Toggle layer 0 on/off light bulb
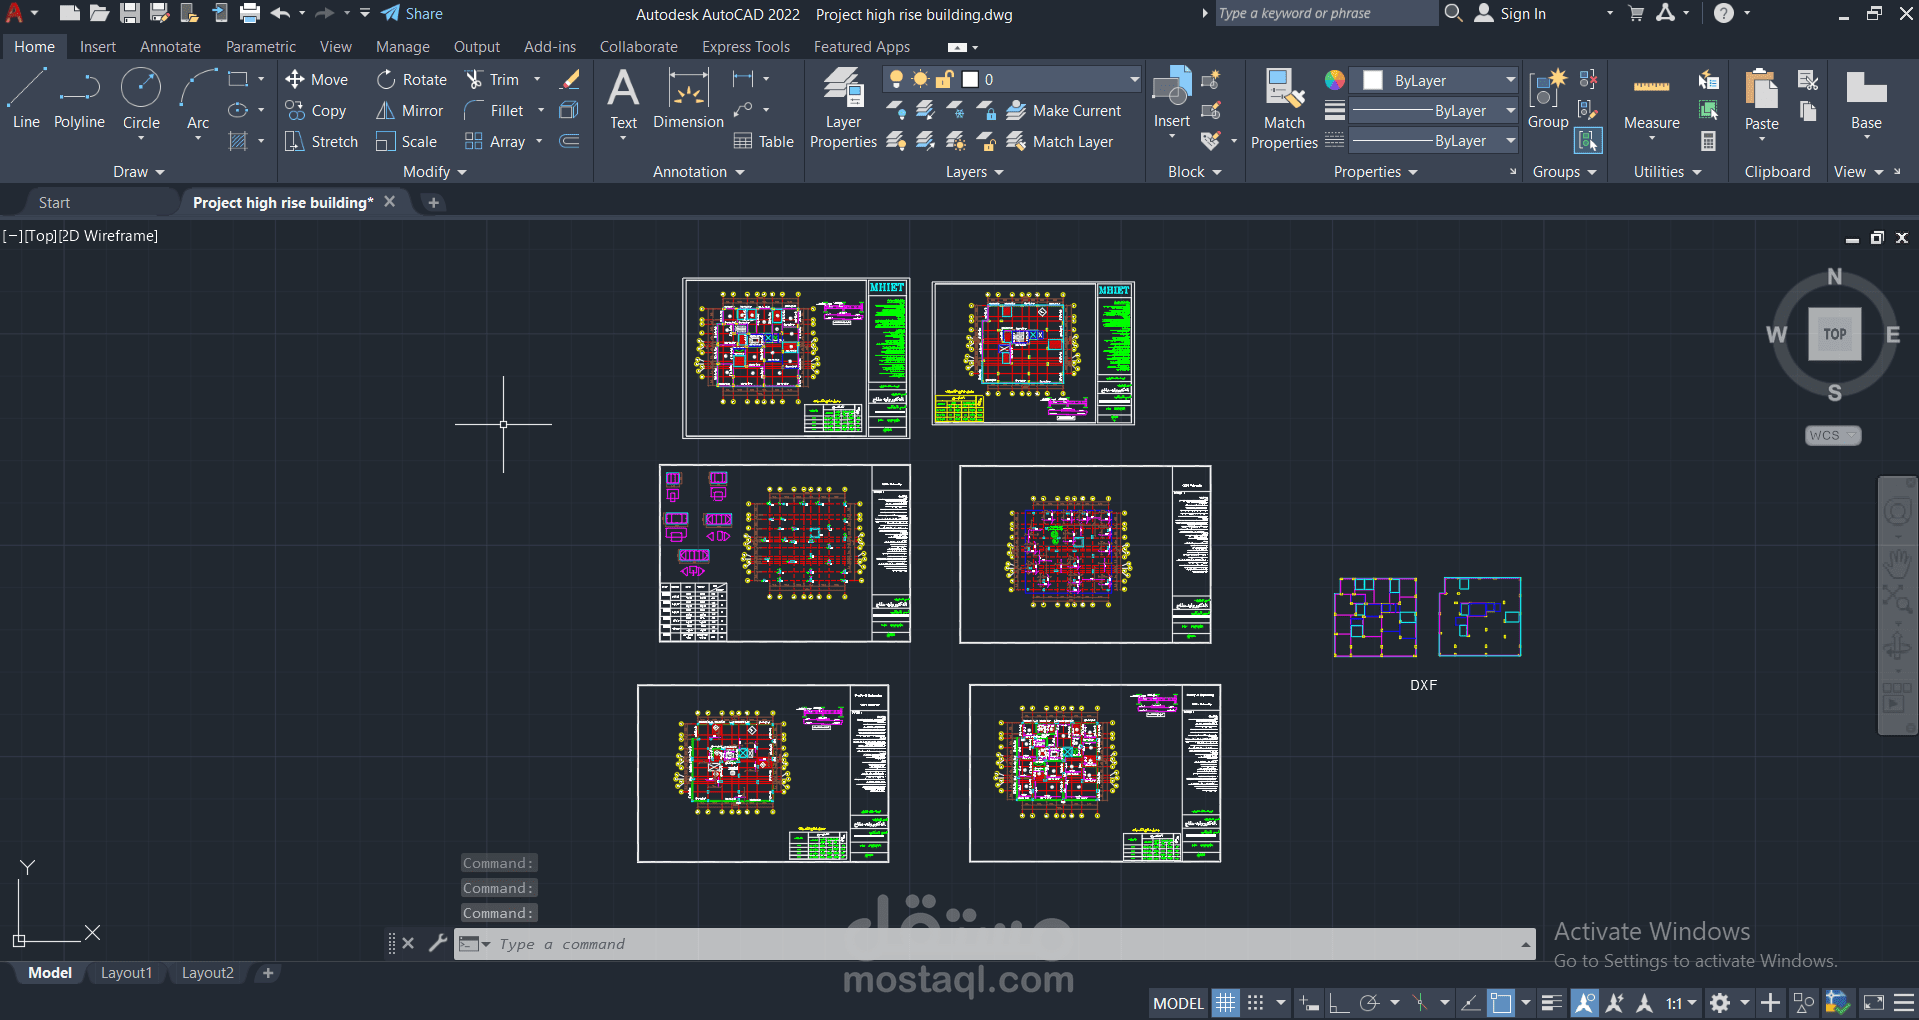1919x1020 pixels. [x=896, y=79]
